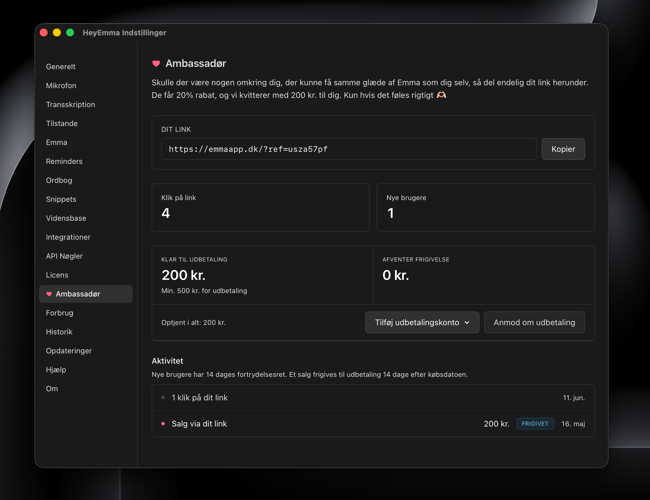Click the 200 kr. Klar til udbetaling amount
Viewport: 650px width, 500px height.
184,275
